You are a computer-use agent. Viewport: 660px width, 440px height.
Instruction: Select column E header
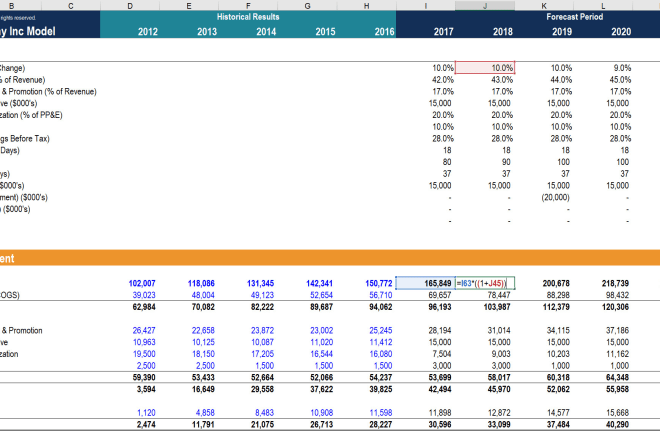pos(189,5)
